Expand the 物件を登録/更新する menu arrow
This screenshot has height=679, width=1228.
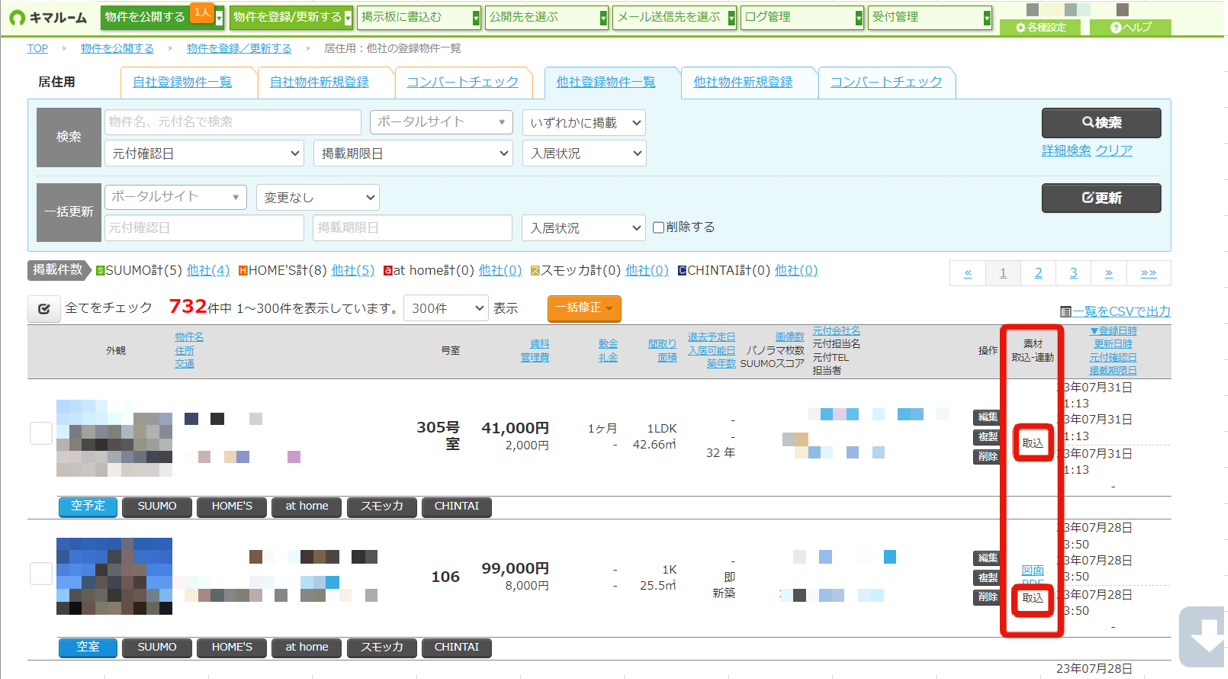click(348, 18)
